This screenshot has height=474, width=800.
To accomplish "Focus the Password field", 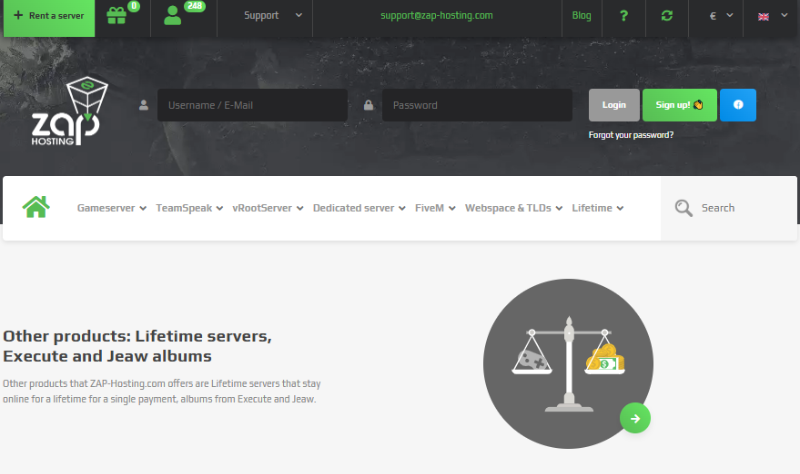I will (477, 105).
